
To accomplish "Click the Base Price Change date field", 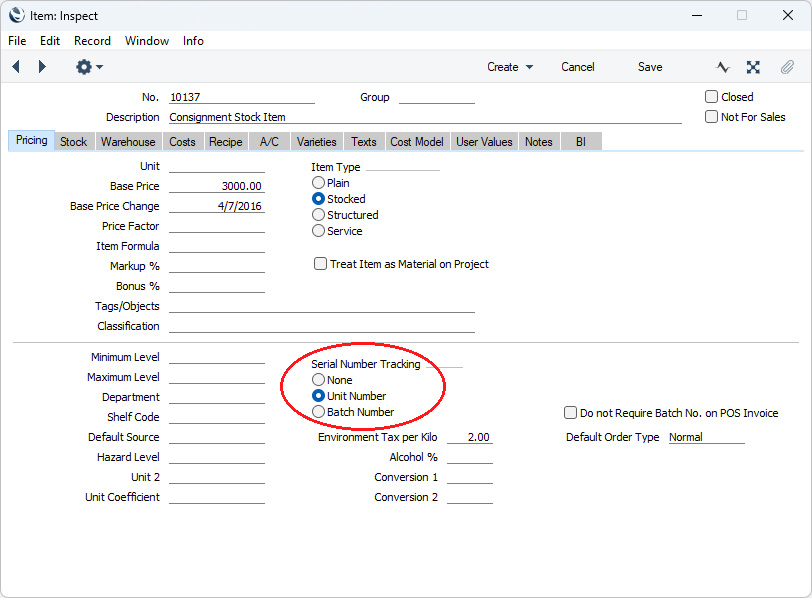I will coord(217,206).
